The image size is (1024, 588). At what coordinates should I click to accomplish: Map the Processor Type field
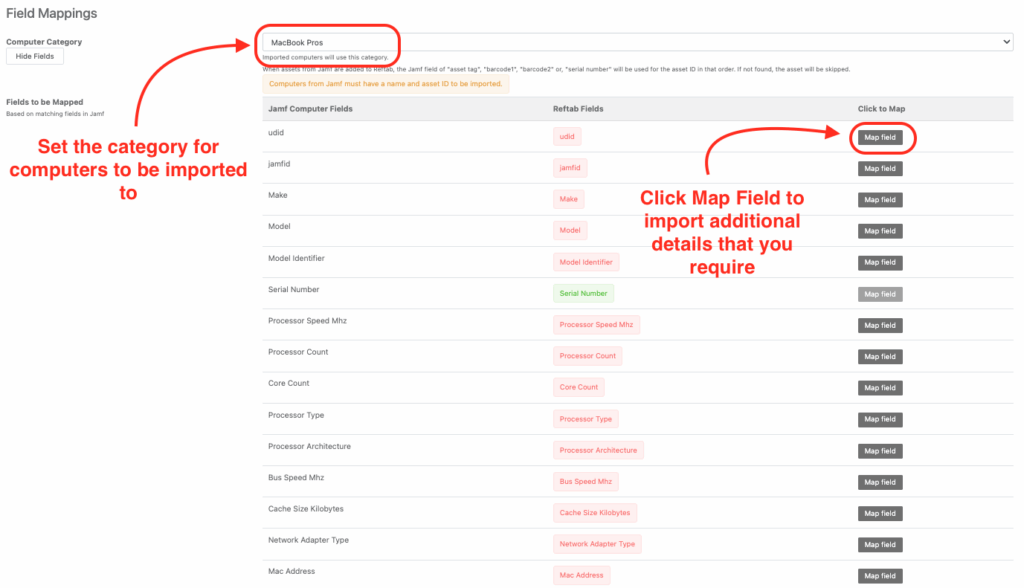pyautogui.click(x=880, y=419)
